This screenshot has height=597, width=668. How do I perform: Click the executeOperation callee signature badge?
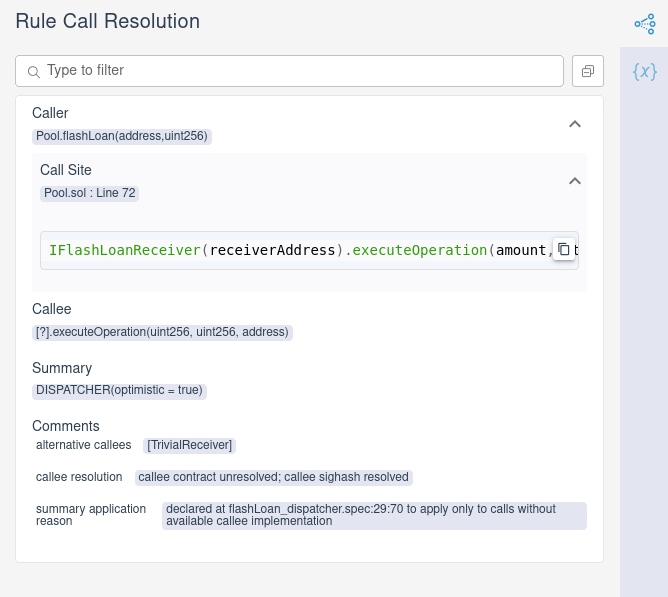tap(162, 332)
